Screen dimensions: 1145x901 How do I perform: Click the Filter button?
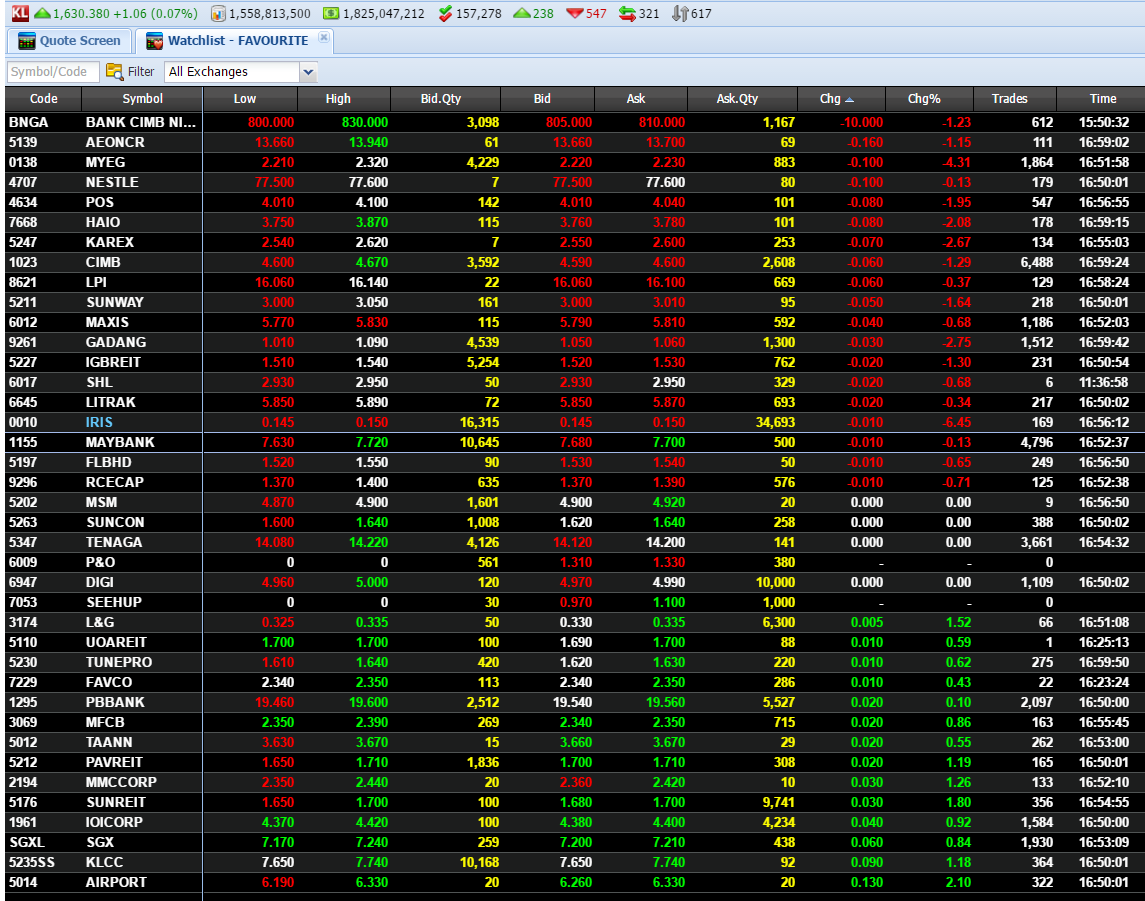[131, 72]
